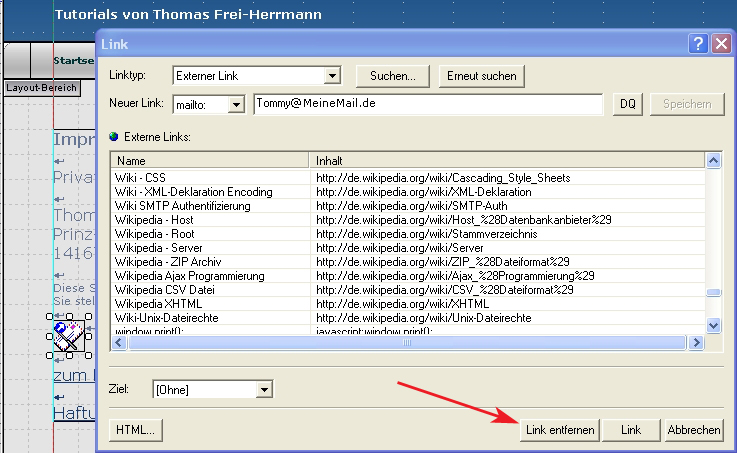Open the Linktyp dropdown
737x453 pixels.
pos(333,76)
